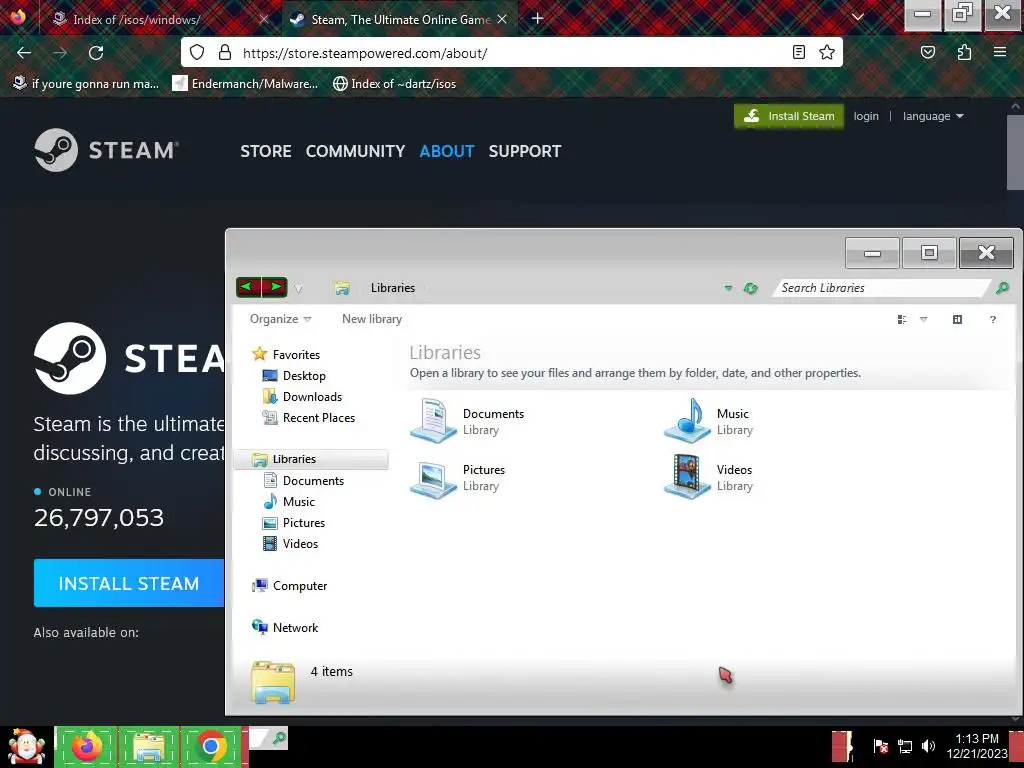
Task: Click the volume speaker tray icon
Action: (928, 746)
